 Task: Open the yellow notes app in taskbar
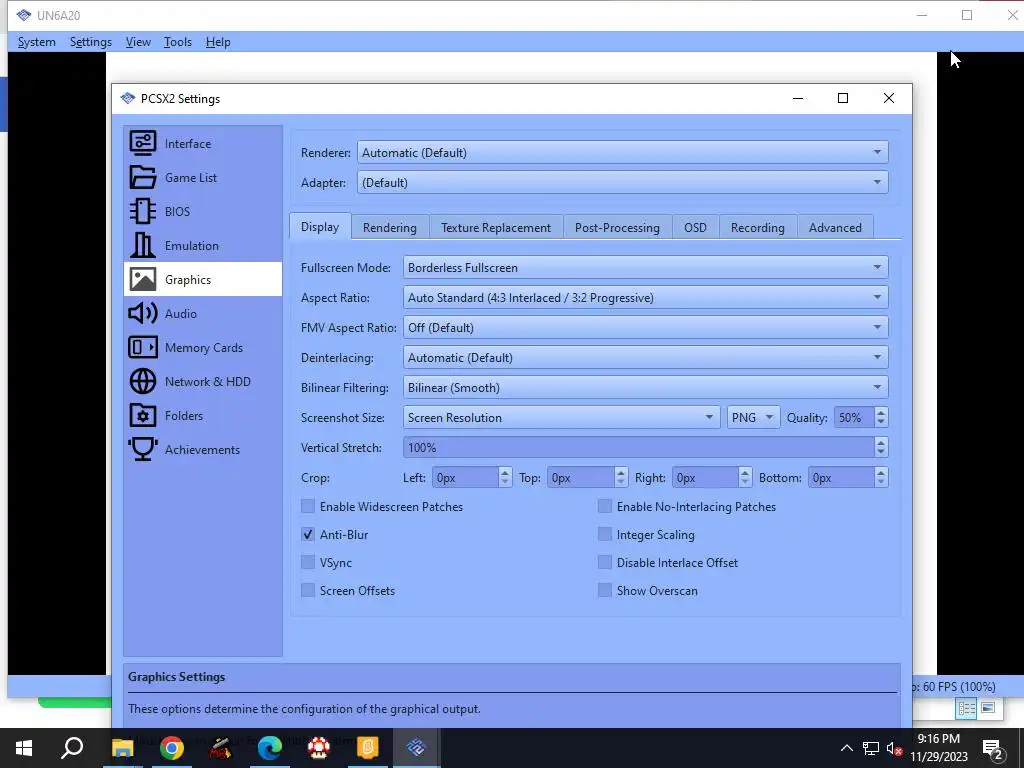(367, 748)
